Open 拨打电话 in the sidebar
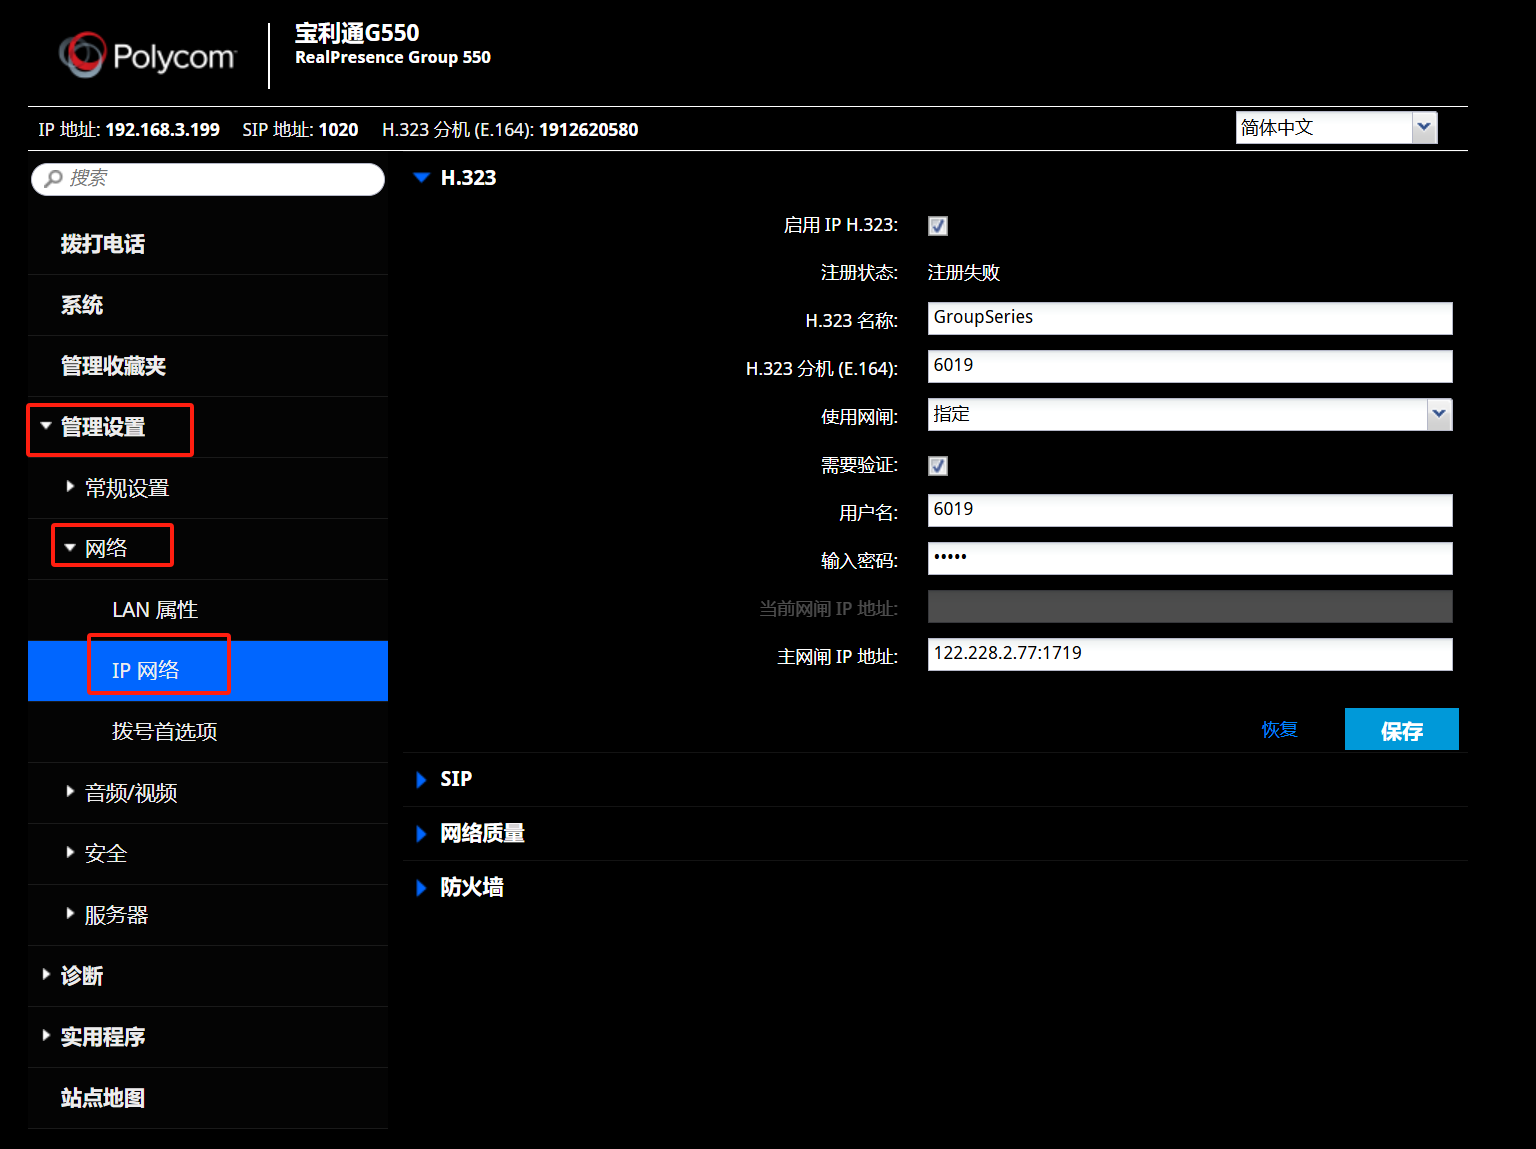Screen dimensions: 1536x1149 [x=103, y=244]
